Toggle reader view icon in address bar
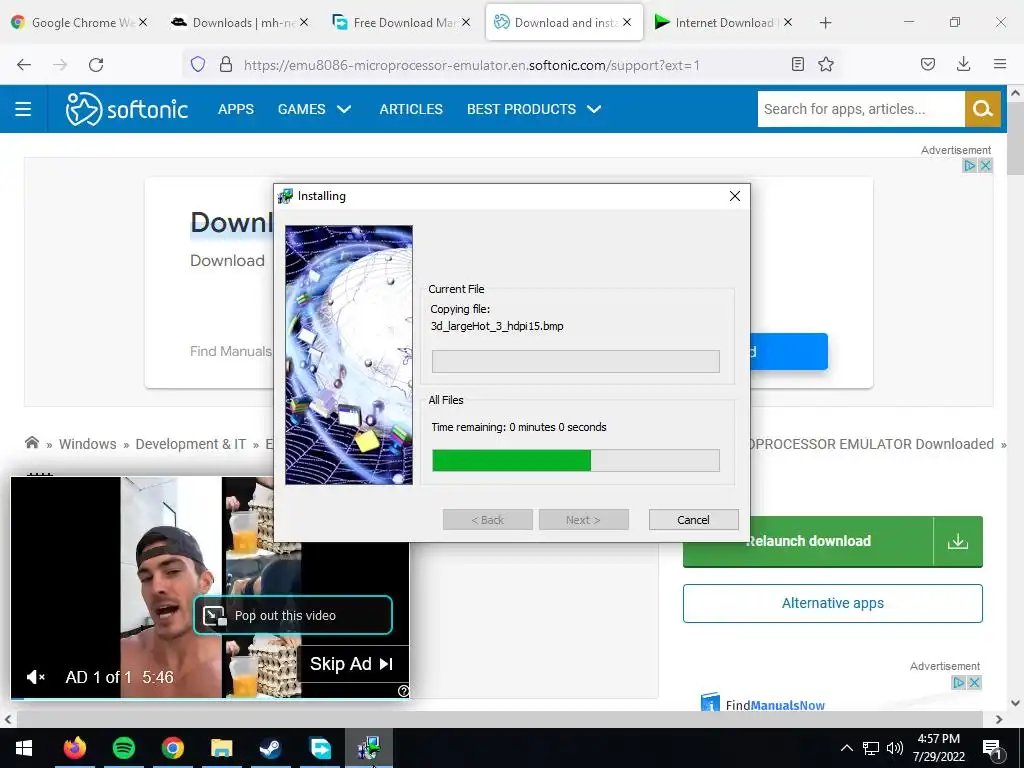1024x768 pixels. pos(797,64)
